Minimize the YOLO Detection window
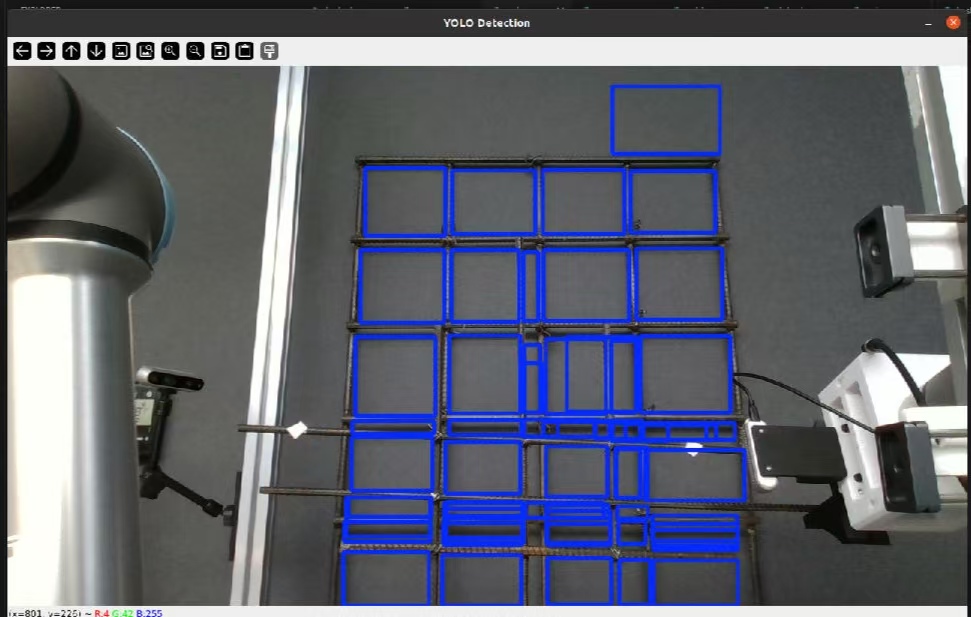The height and width of the screenshot is (617, 971). click(x=928, y=24)
